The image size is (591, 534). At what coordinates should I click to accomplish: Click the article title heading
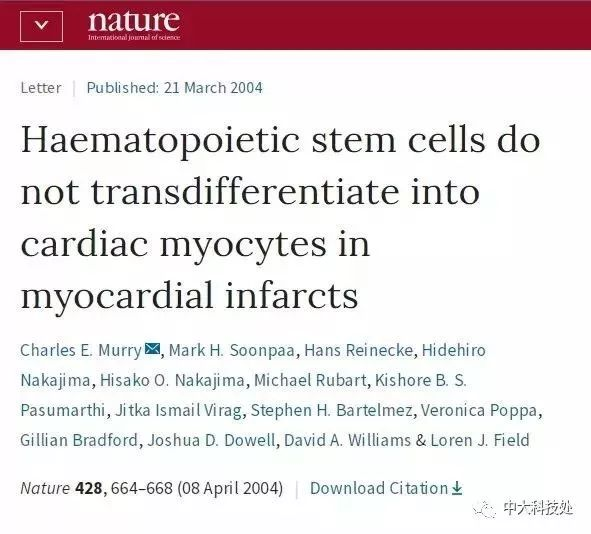281,217
